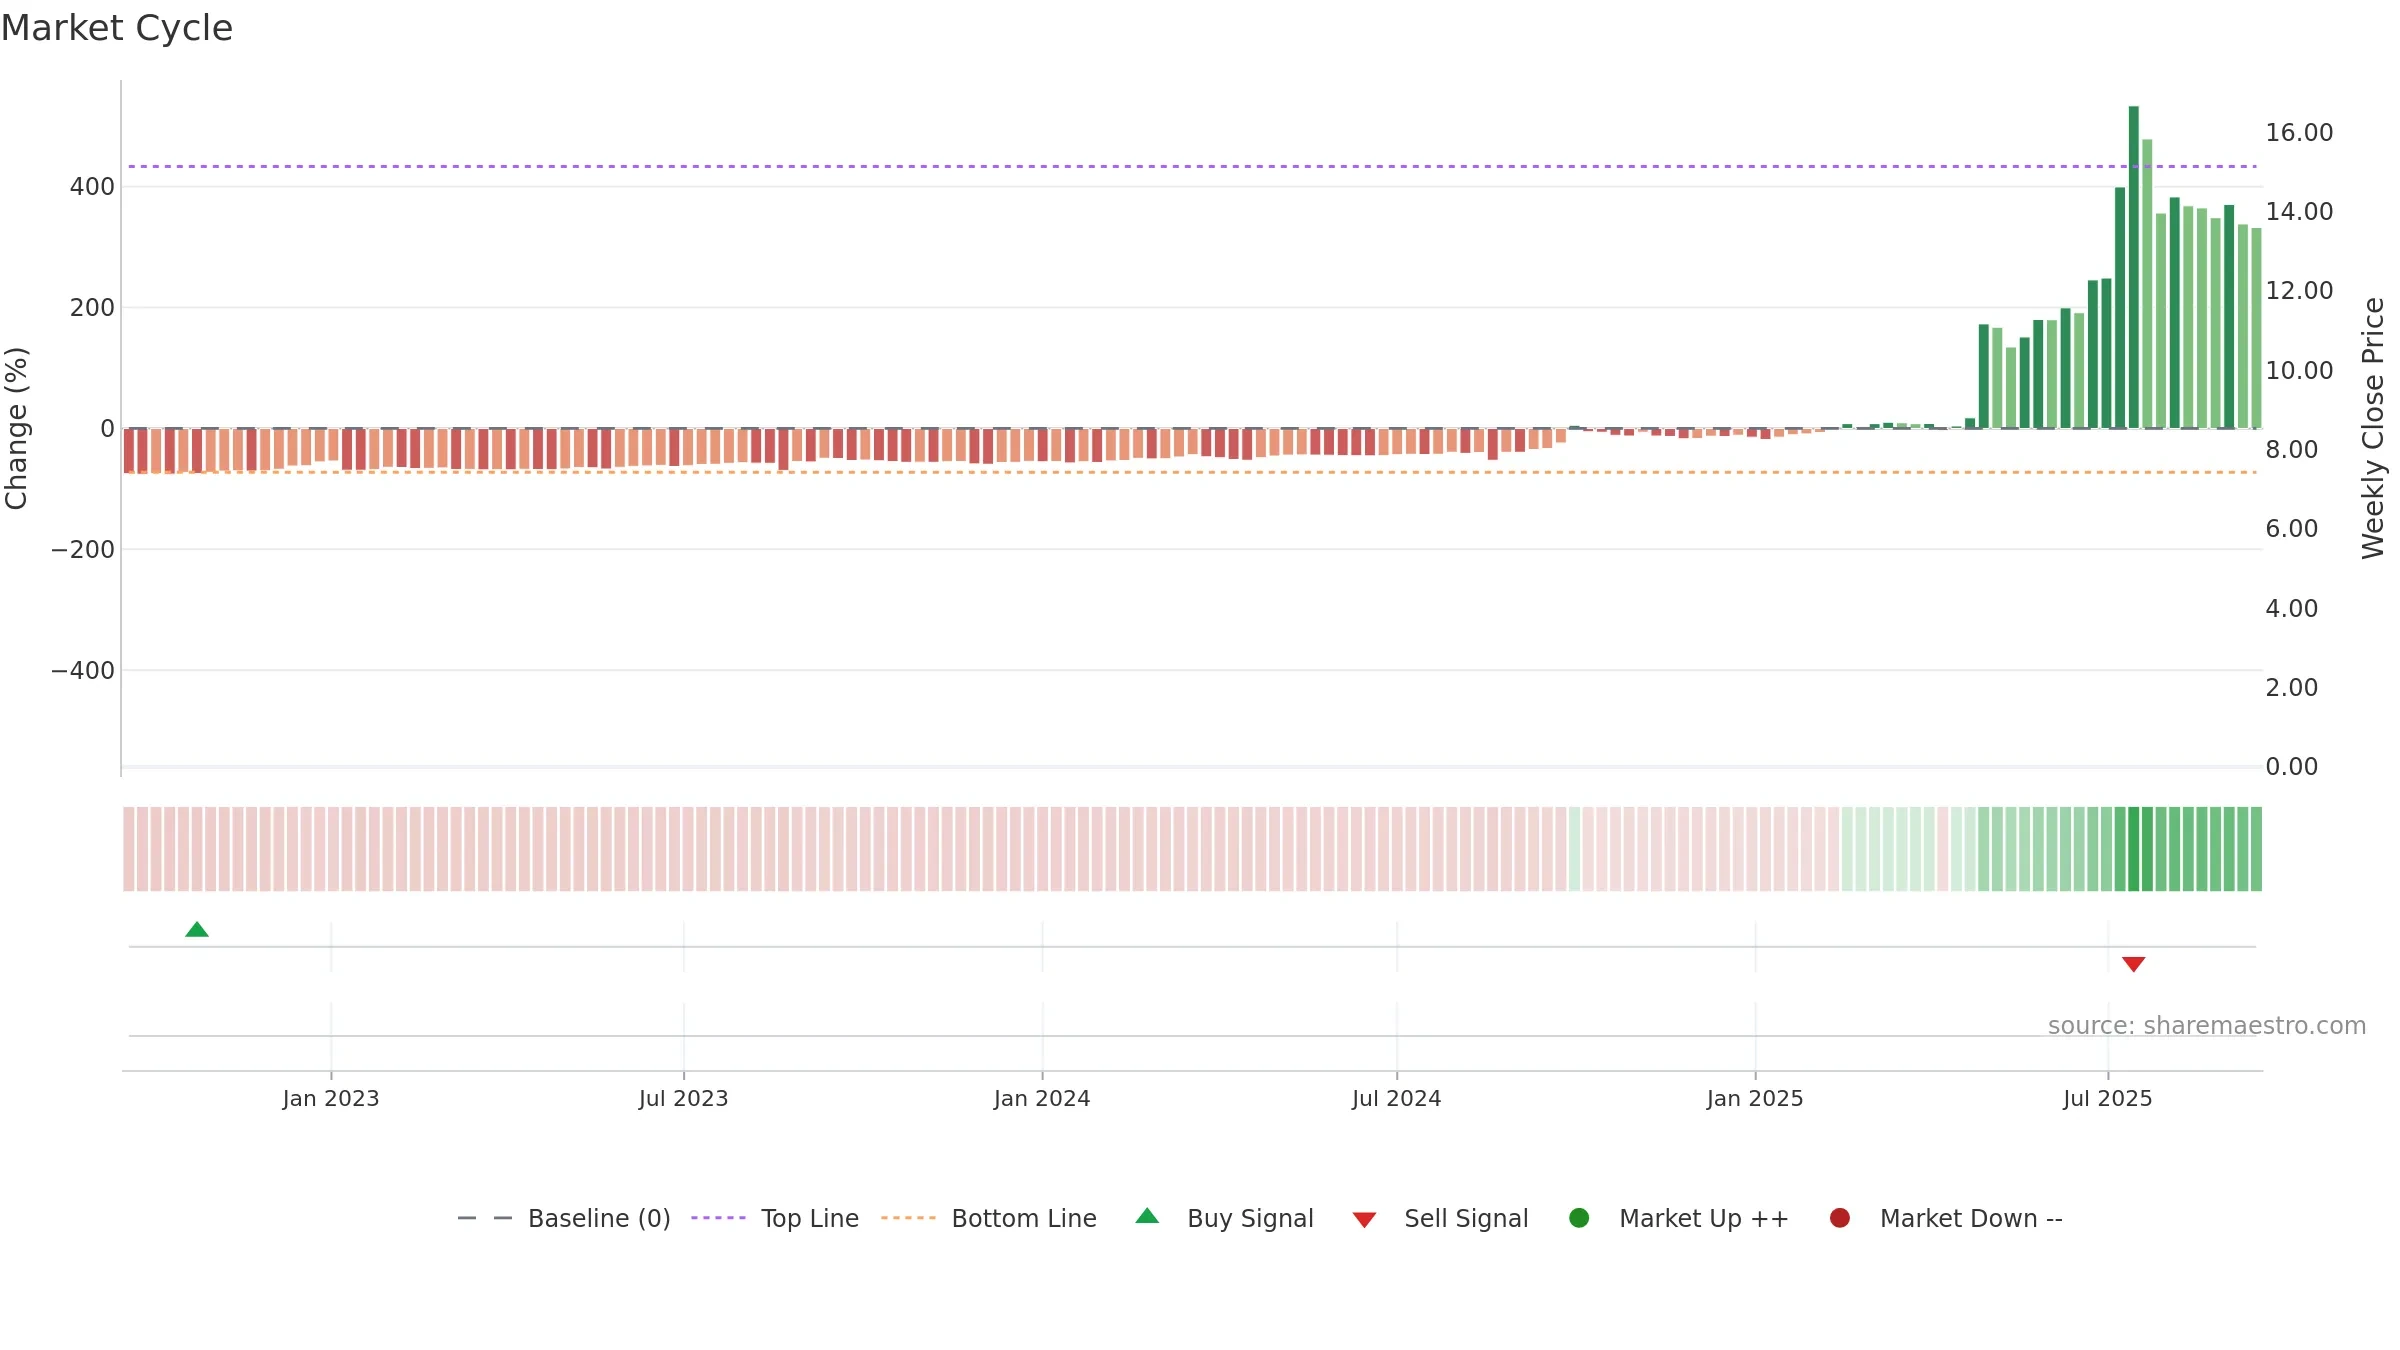Click the darkest green cell in heatmap strip
This screenshot has width=2400, height=1350.
[2134, 849]
